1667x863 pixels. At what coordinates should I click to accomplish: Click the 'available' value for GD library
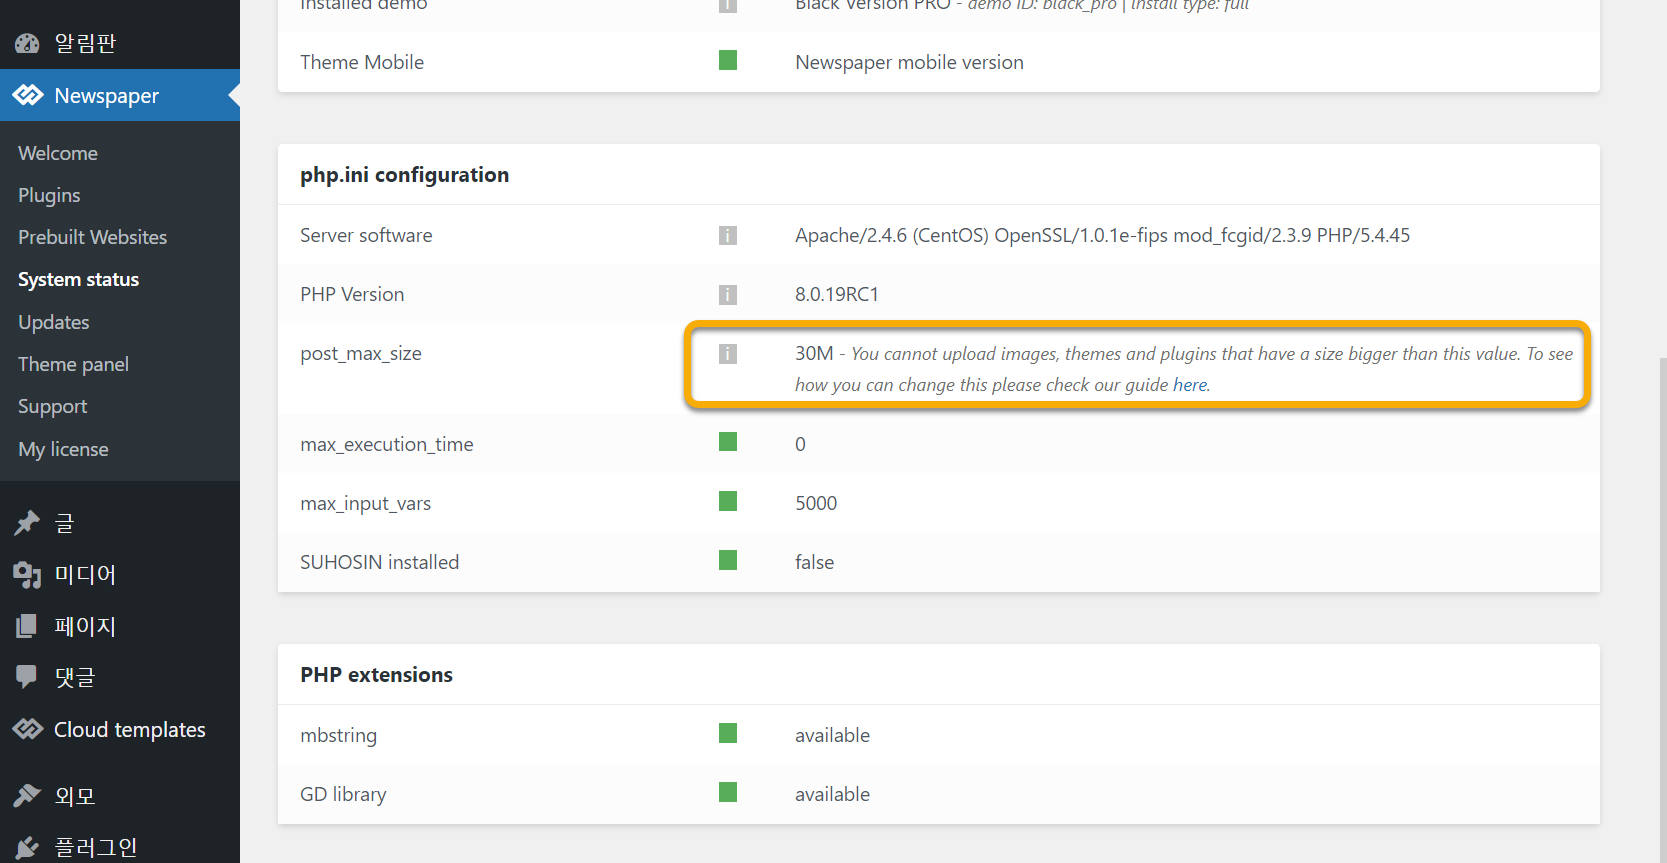coord(832,794)
